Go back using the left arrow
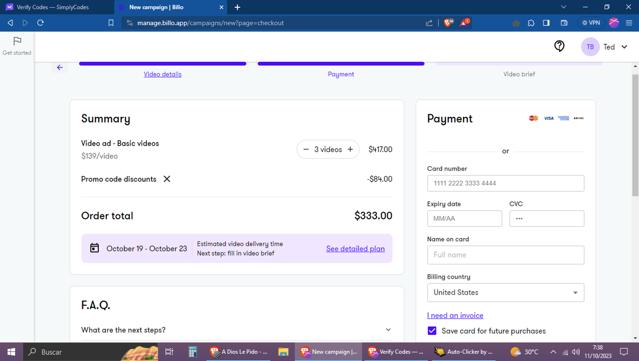The width and height of the screenshot is (639, 361). [x=60, y=67]
